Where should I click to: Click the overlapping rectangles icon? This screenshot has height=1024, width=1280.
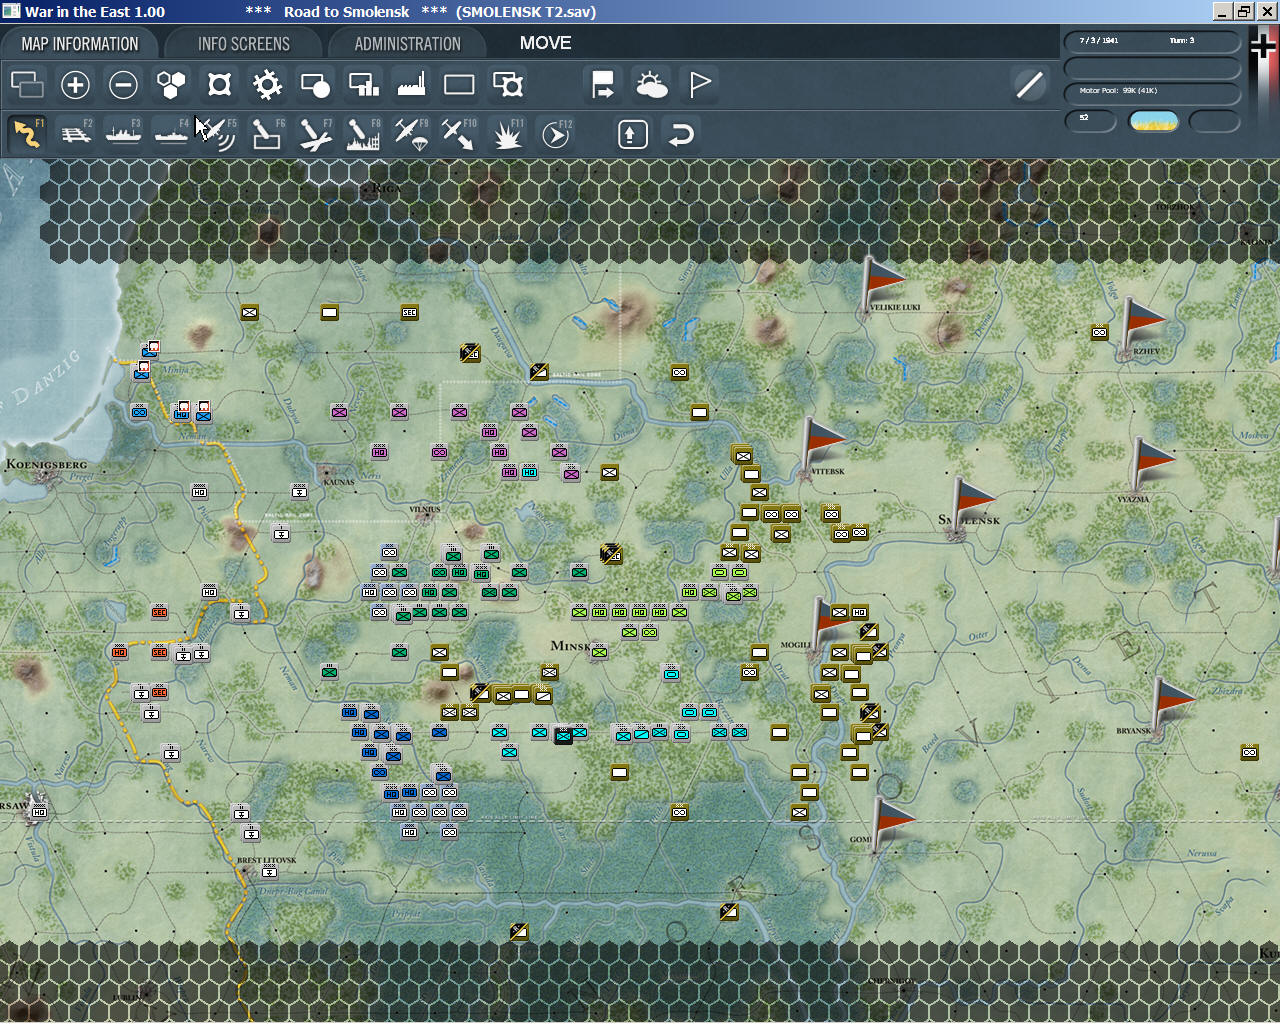(x=27, y=85)
